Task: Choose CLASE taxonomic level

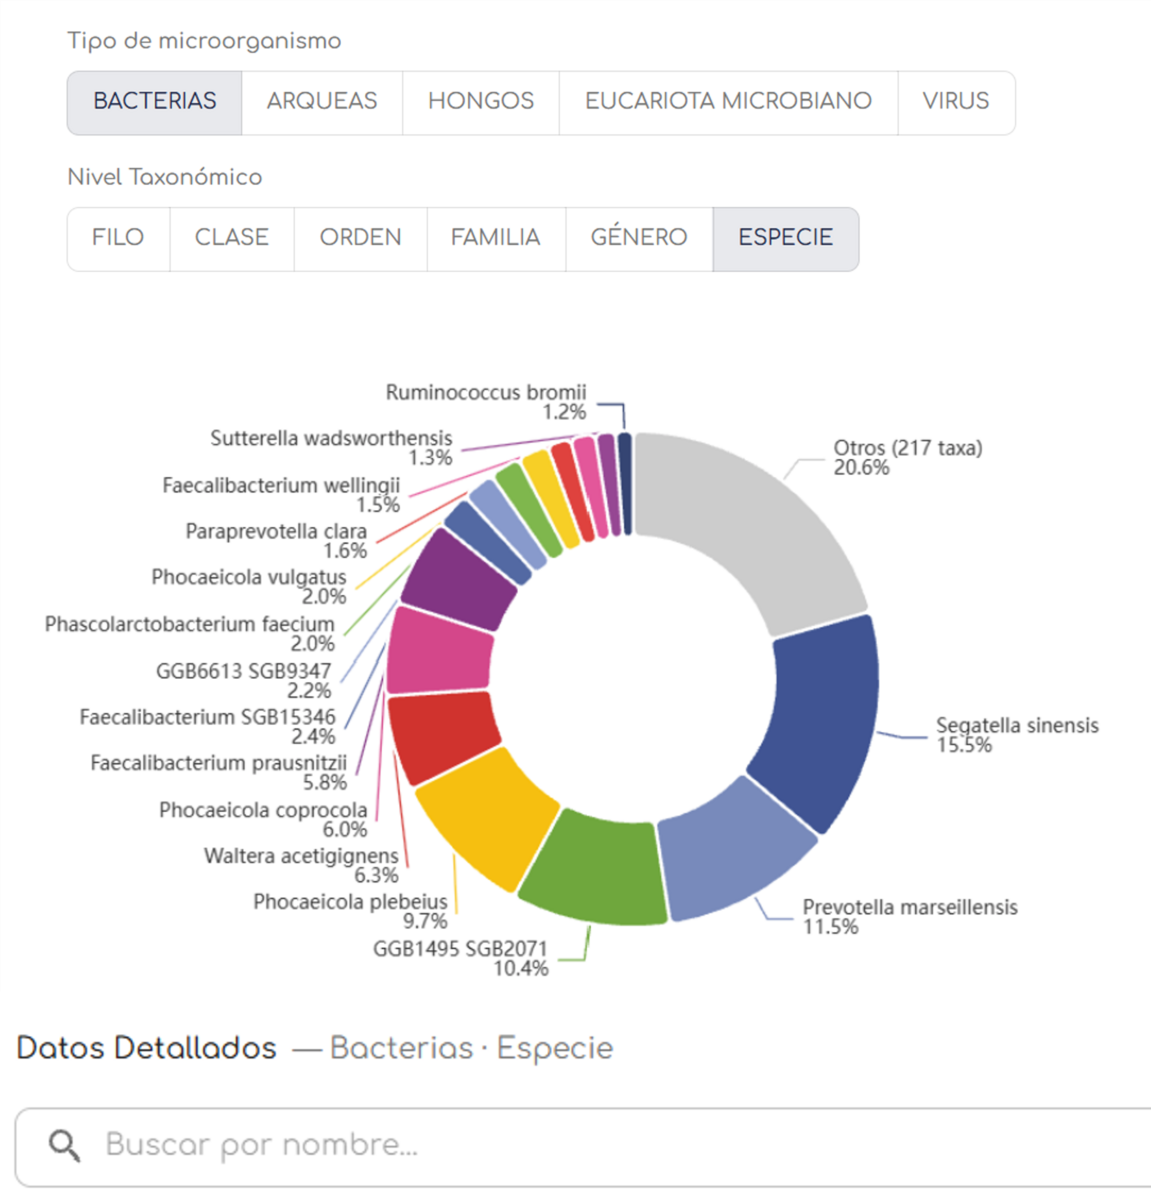Action: pyautogui.click(x=232, y=238)
